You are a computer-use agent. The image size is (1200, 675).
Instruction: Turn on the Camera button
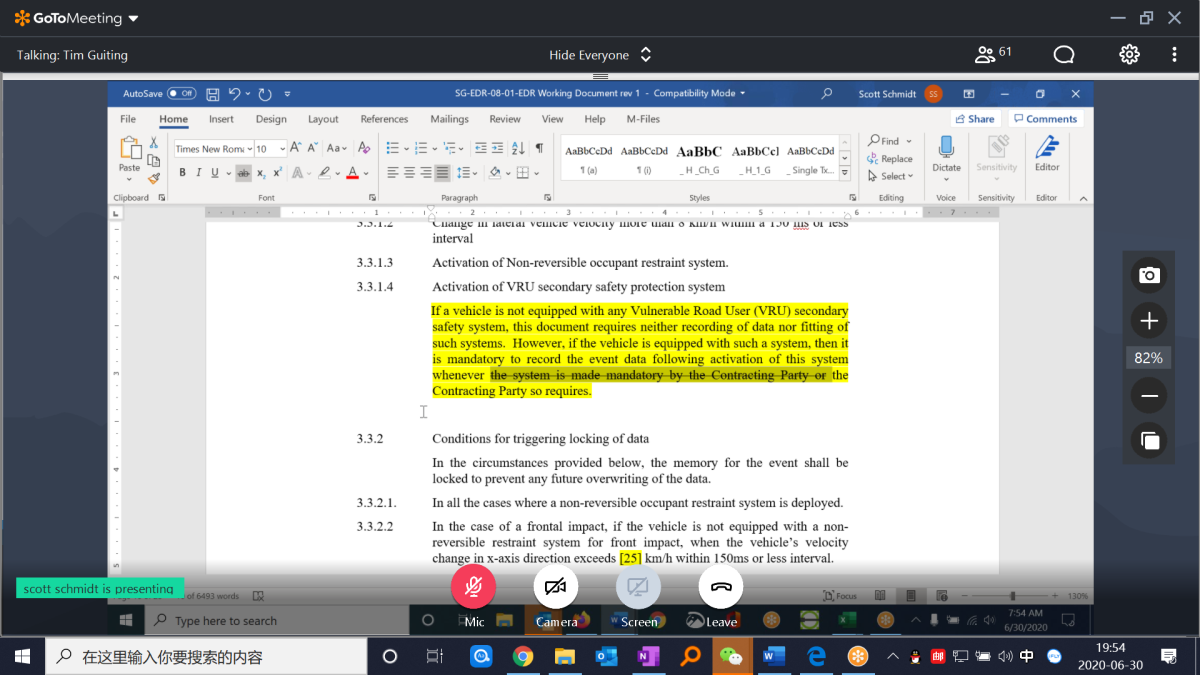(556, 588)
